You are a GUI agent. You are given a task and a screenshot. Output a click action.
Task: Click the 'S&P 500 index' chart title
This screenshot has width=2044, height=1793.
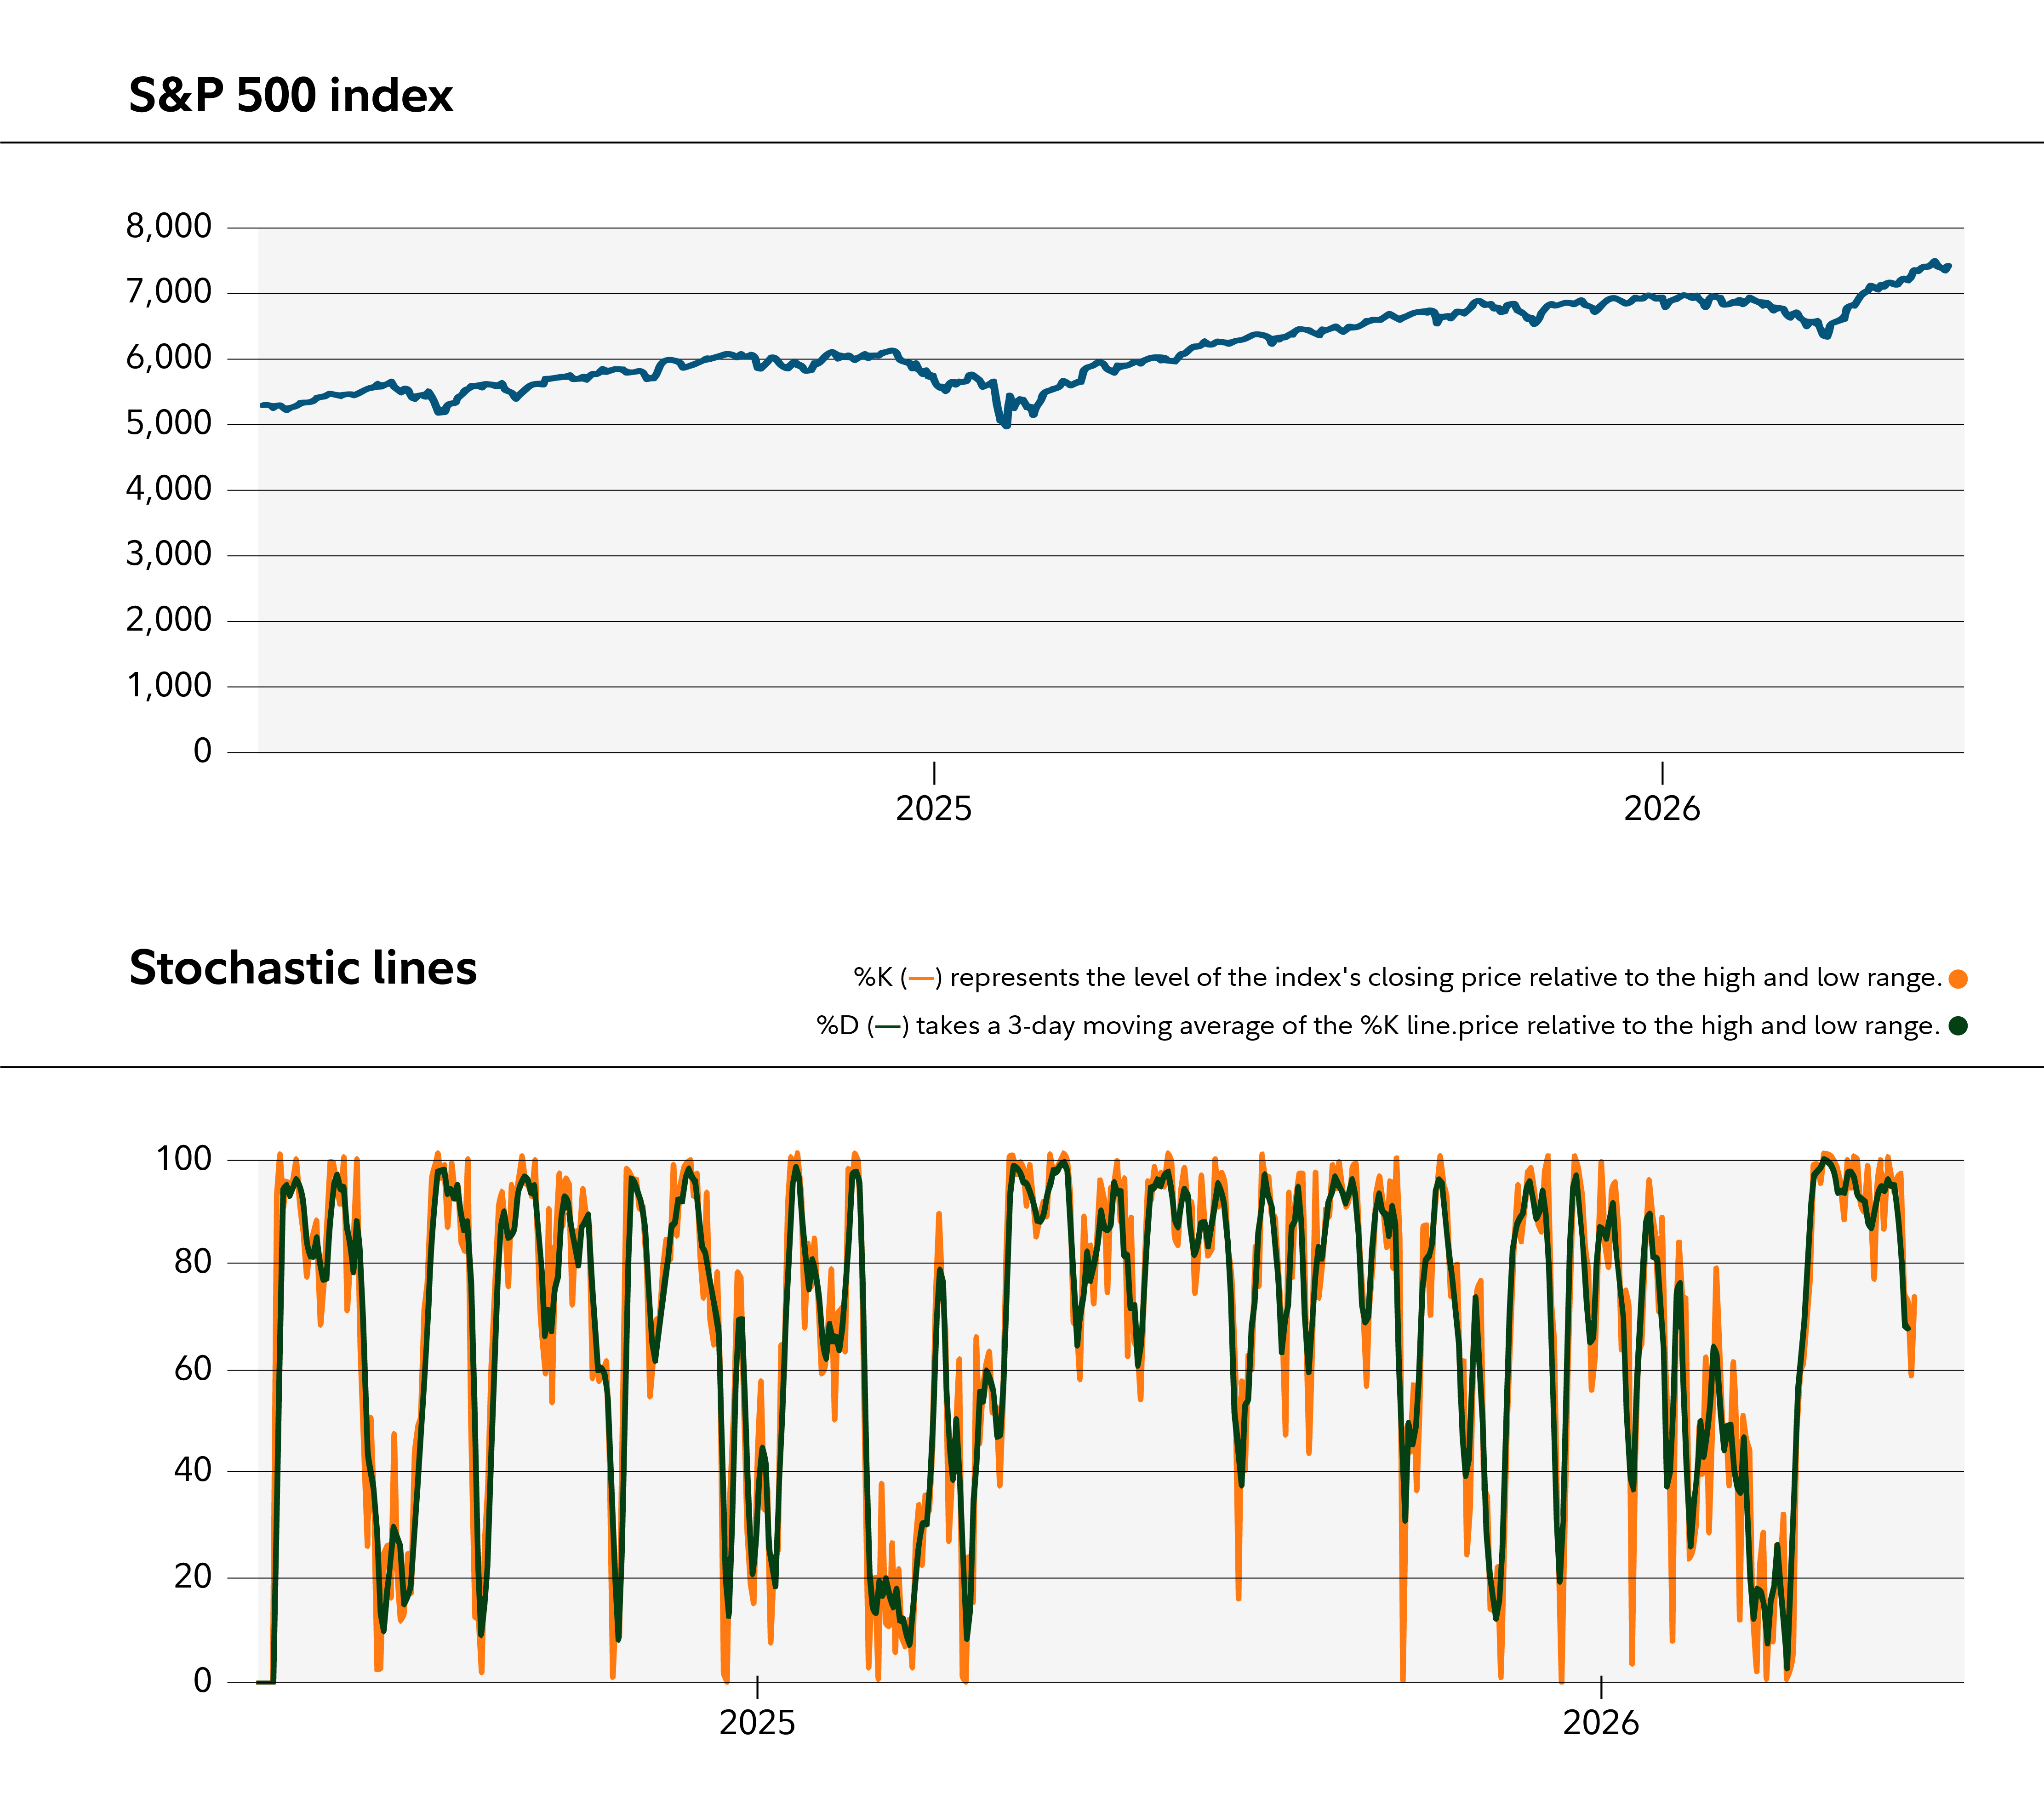point(291,96)
